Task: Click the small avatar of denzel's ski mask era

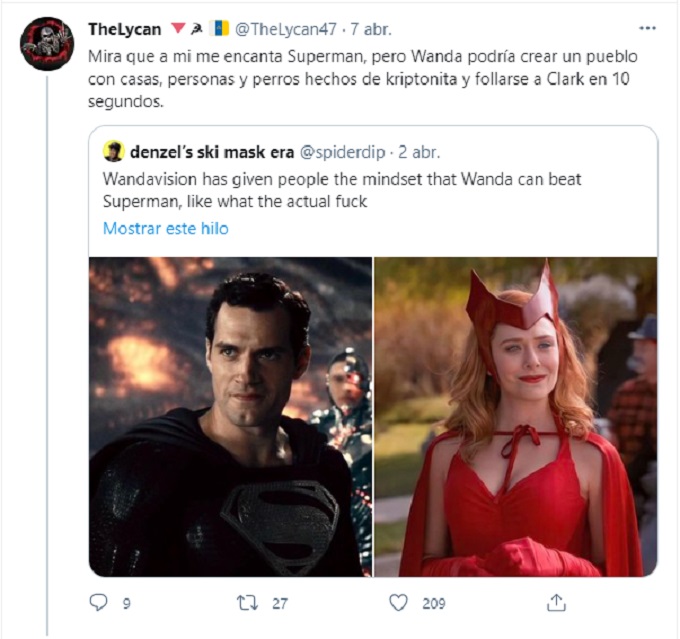Action: coord(113,152)
